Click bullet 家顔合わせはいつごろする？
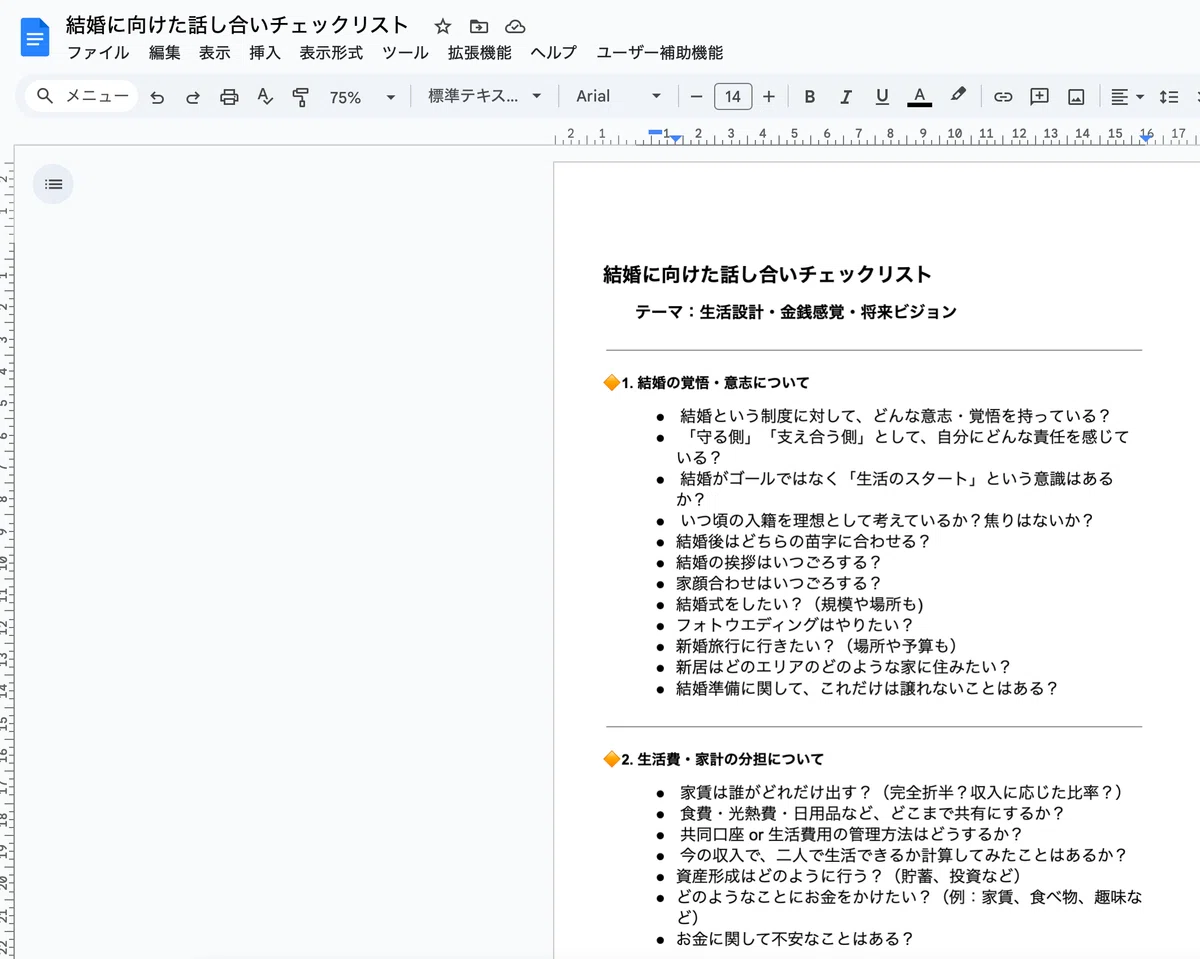The height and width of the screenshot is (959, 1200). pos(779,583)
